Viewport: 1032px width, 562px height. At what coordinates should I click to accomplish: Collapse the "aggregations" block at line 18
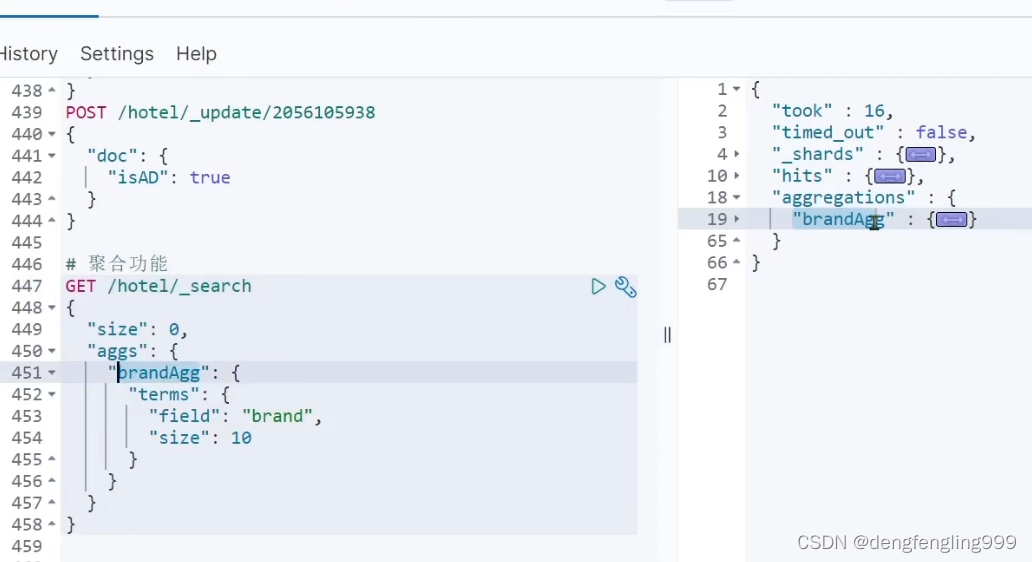(737, 198)
